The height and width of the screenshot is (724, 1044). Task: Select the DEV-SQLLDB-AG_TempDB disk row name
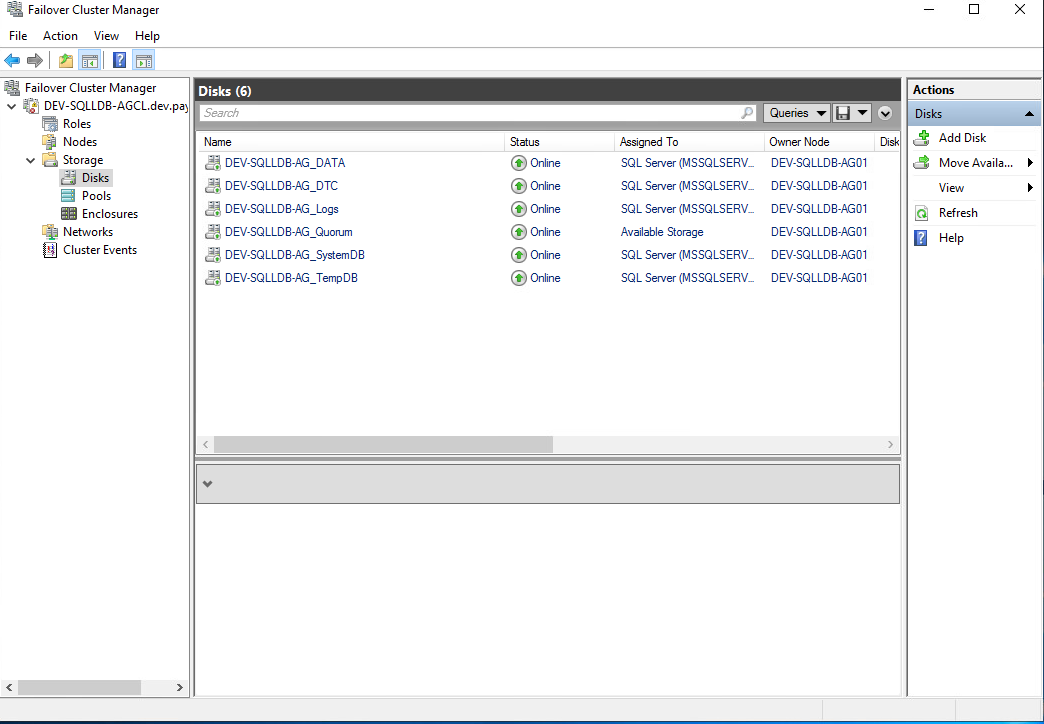291,278
